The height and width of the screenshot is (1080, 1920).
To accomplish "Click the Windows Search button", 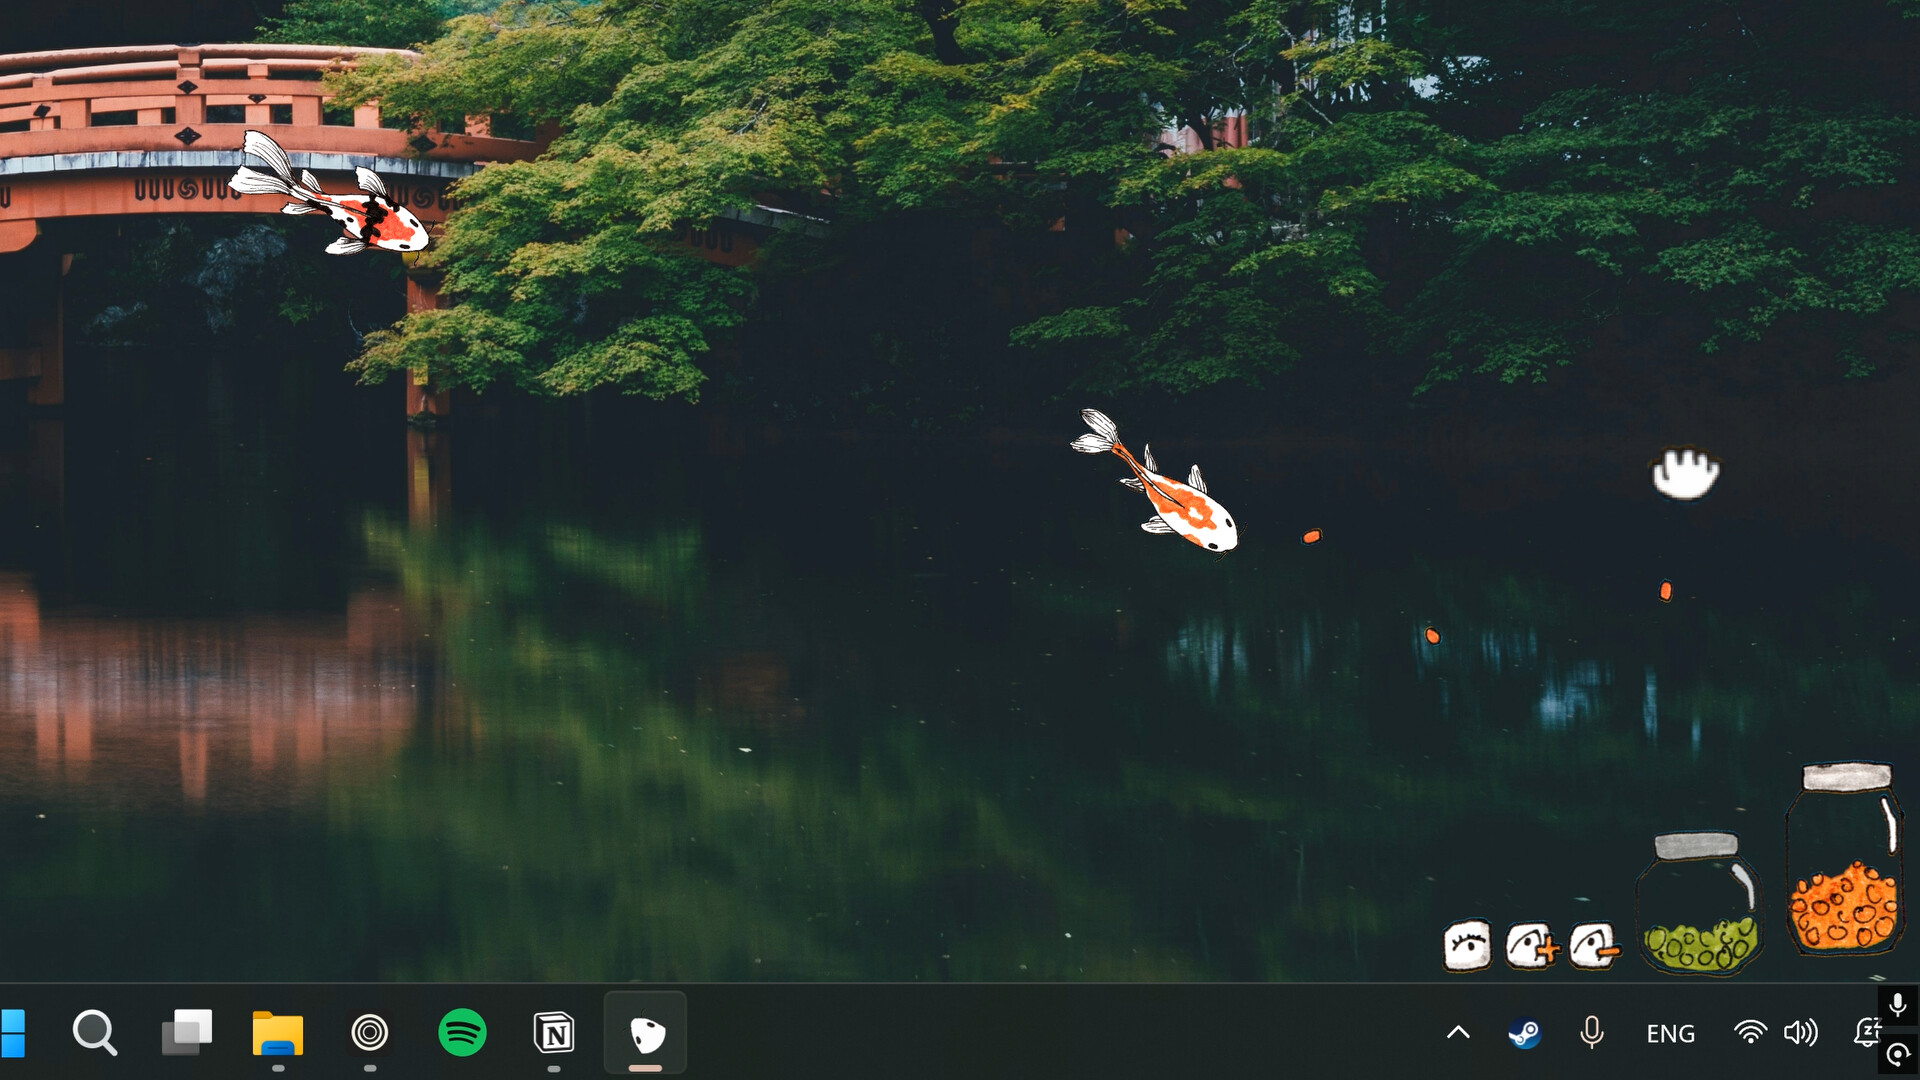I will pos(95,1033).
